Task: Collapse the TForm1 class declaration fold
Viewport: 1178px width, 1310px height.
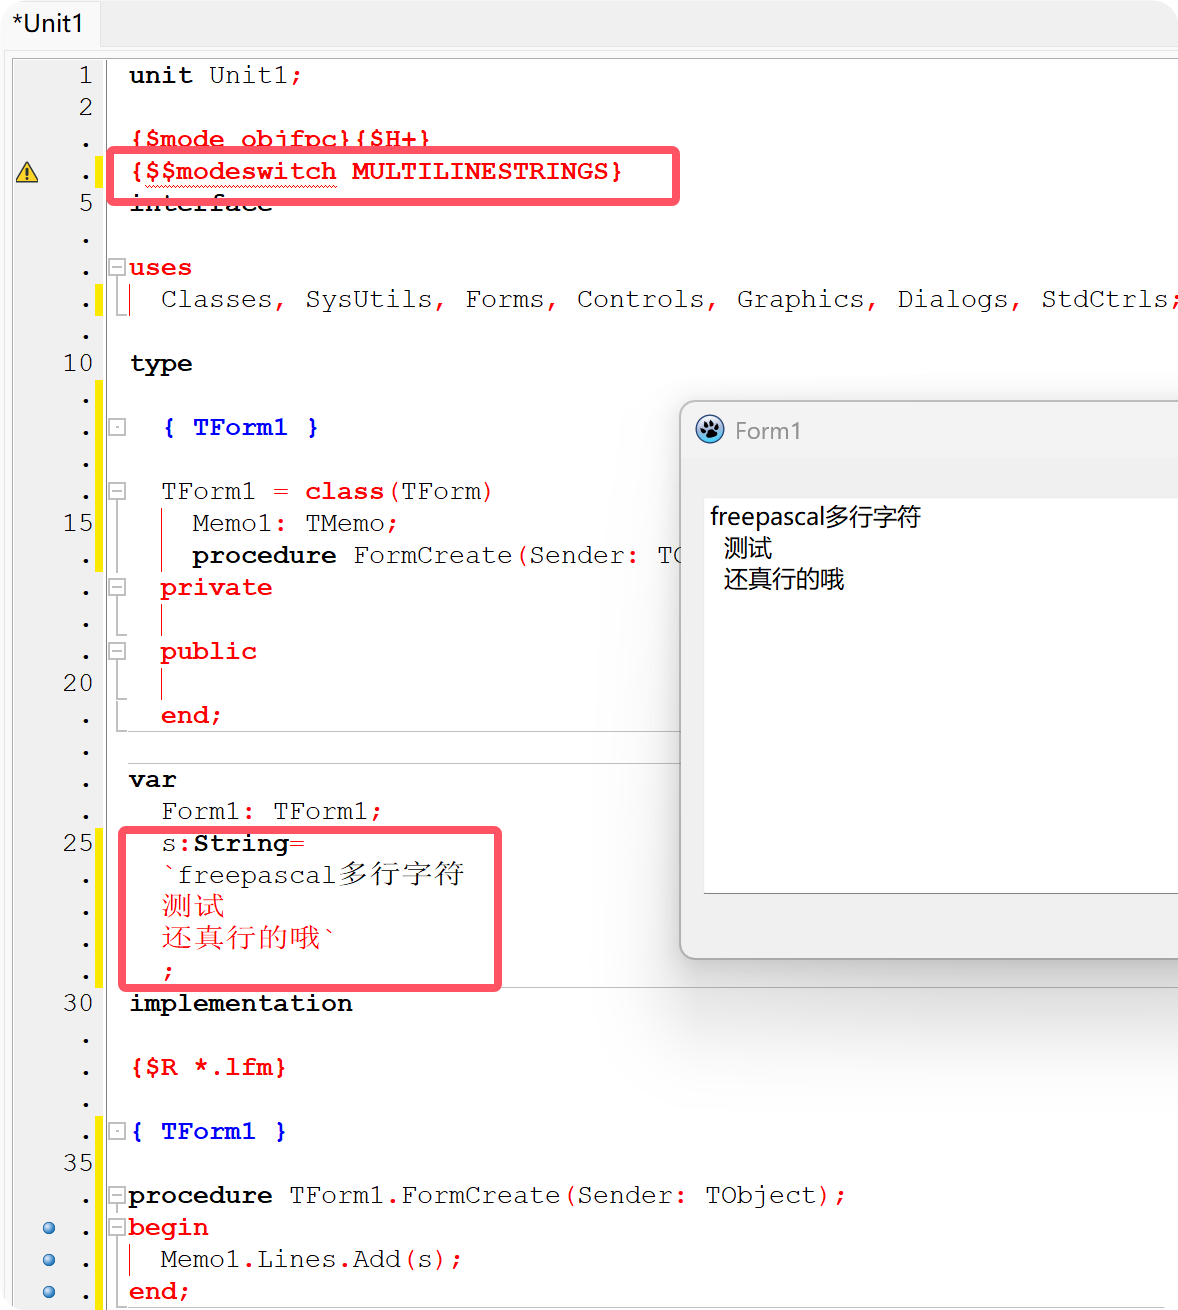Action: [x=115, y=491]
